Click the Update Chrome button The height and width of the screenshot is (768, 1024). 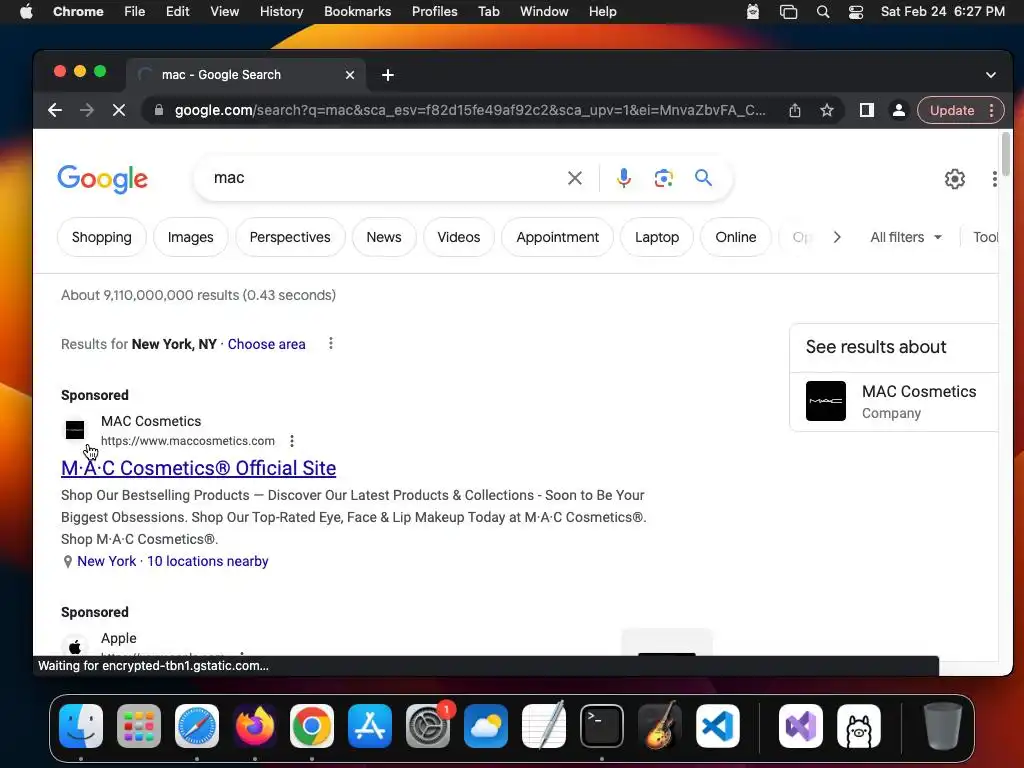point(952,110)
